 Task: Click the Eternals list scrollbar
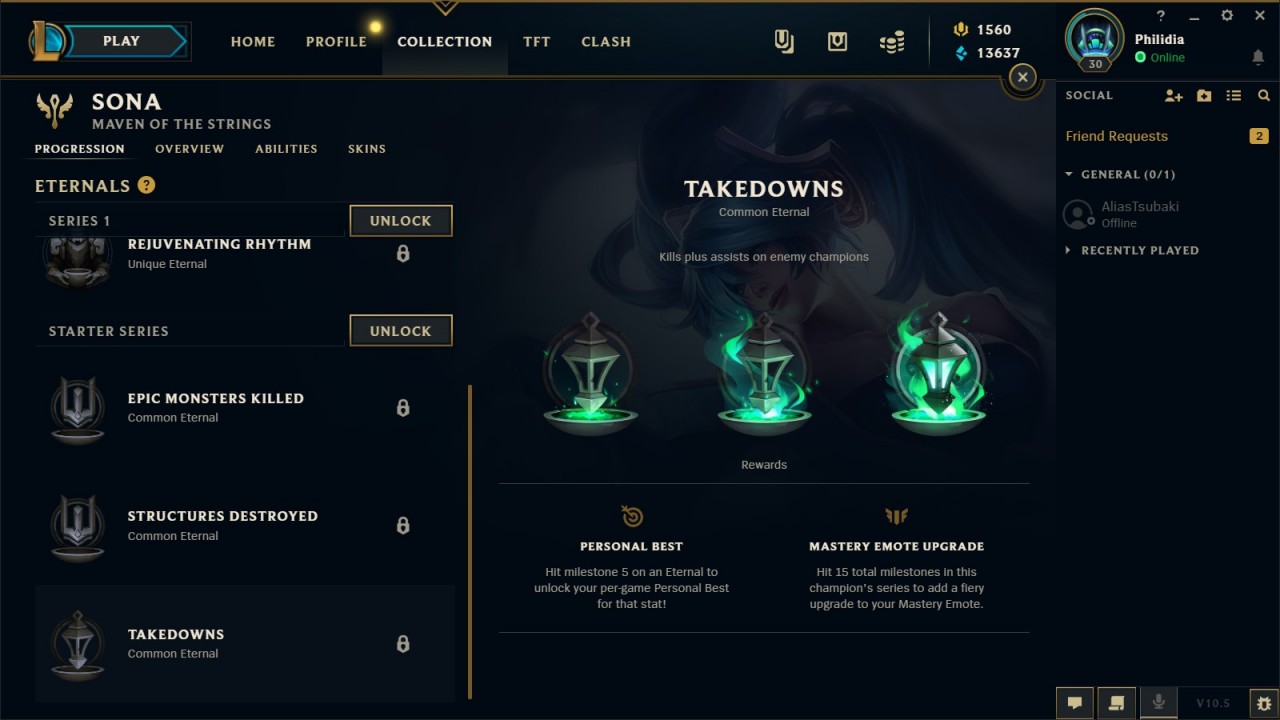470,543
